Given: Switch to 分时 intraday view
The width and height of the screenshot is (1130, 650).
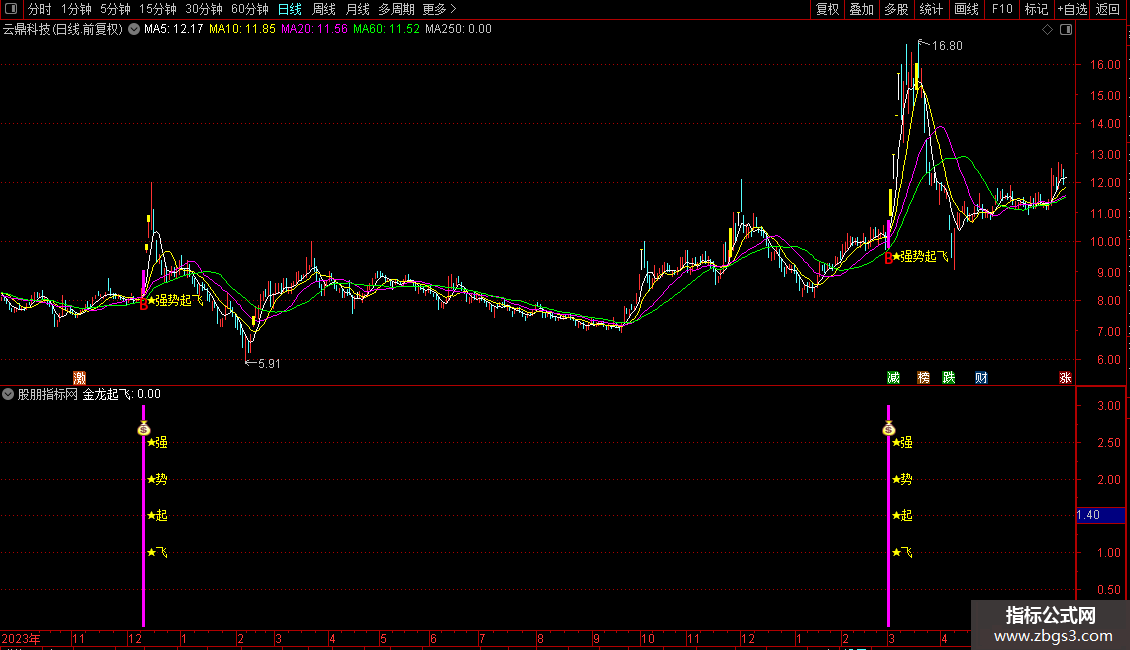Looking at the screenshot, I should click(x=40, y=9).
